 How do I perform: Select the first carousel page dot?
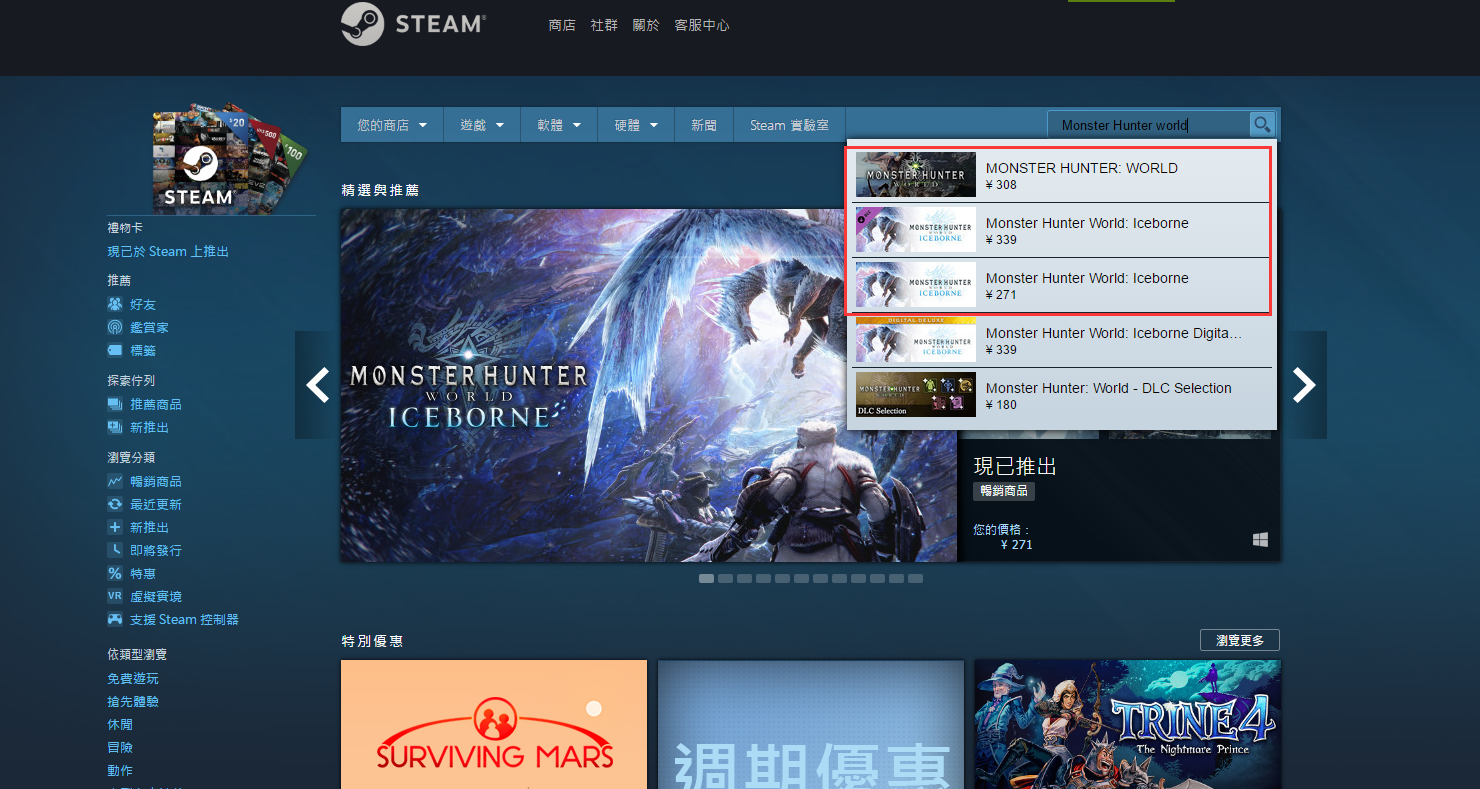706,578
